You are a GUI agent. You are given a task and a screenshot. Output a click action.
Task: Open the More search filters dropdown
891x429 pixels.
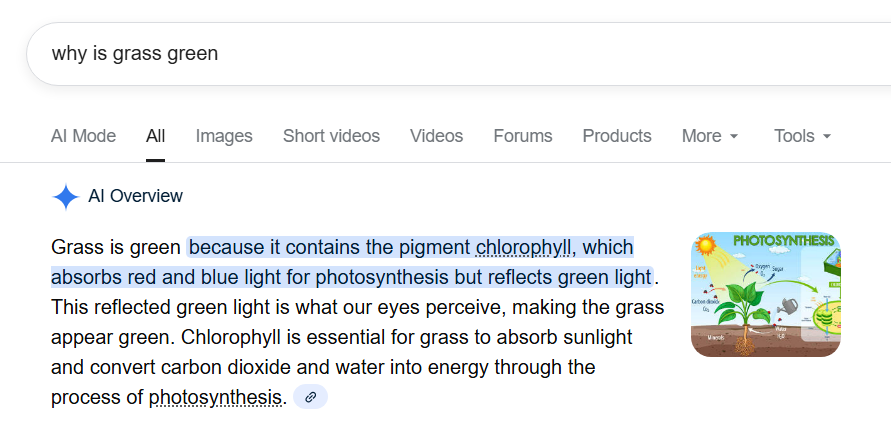click(710, 136)
